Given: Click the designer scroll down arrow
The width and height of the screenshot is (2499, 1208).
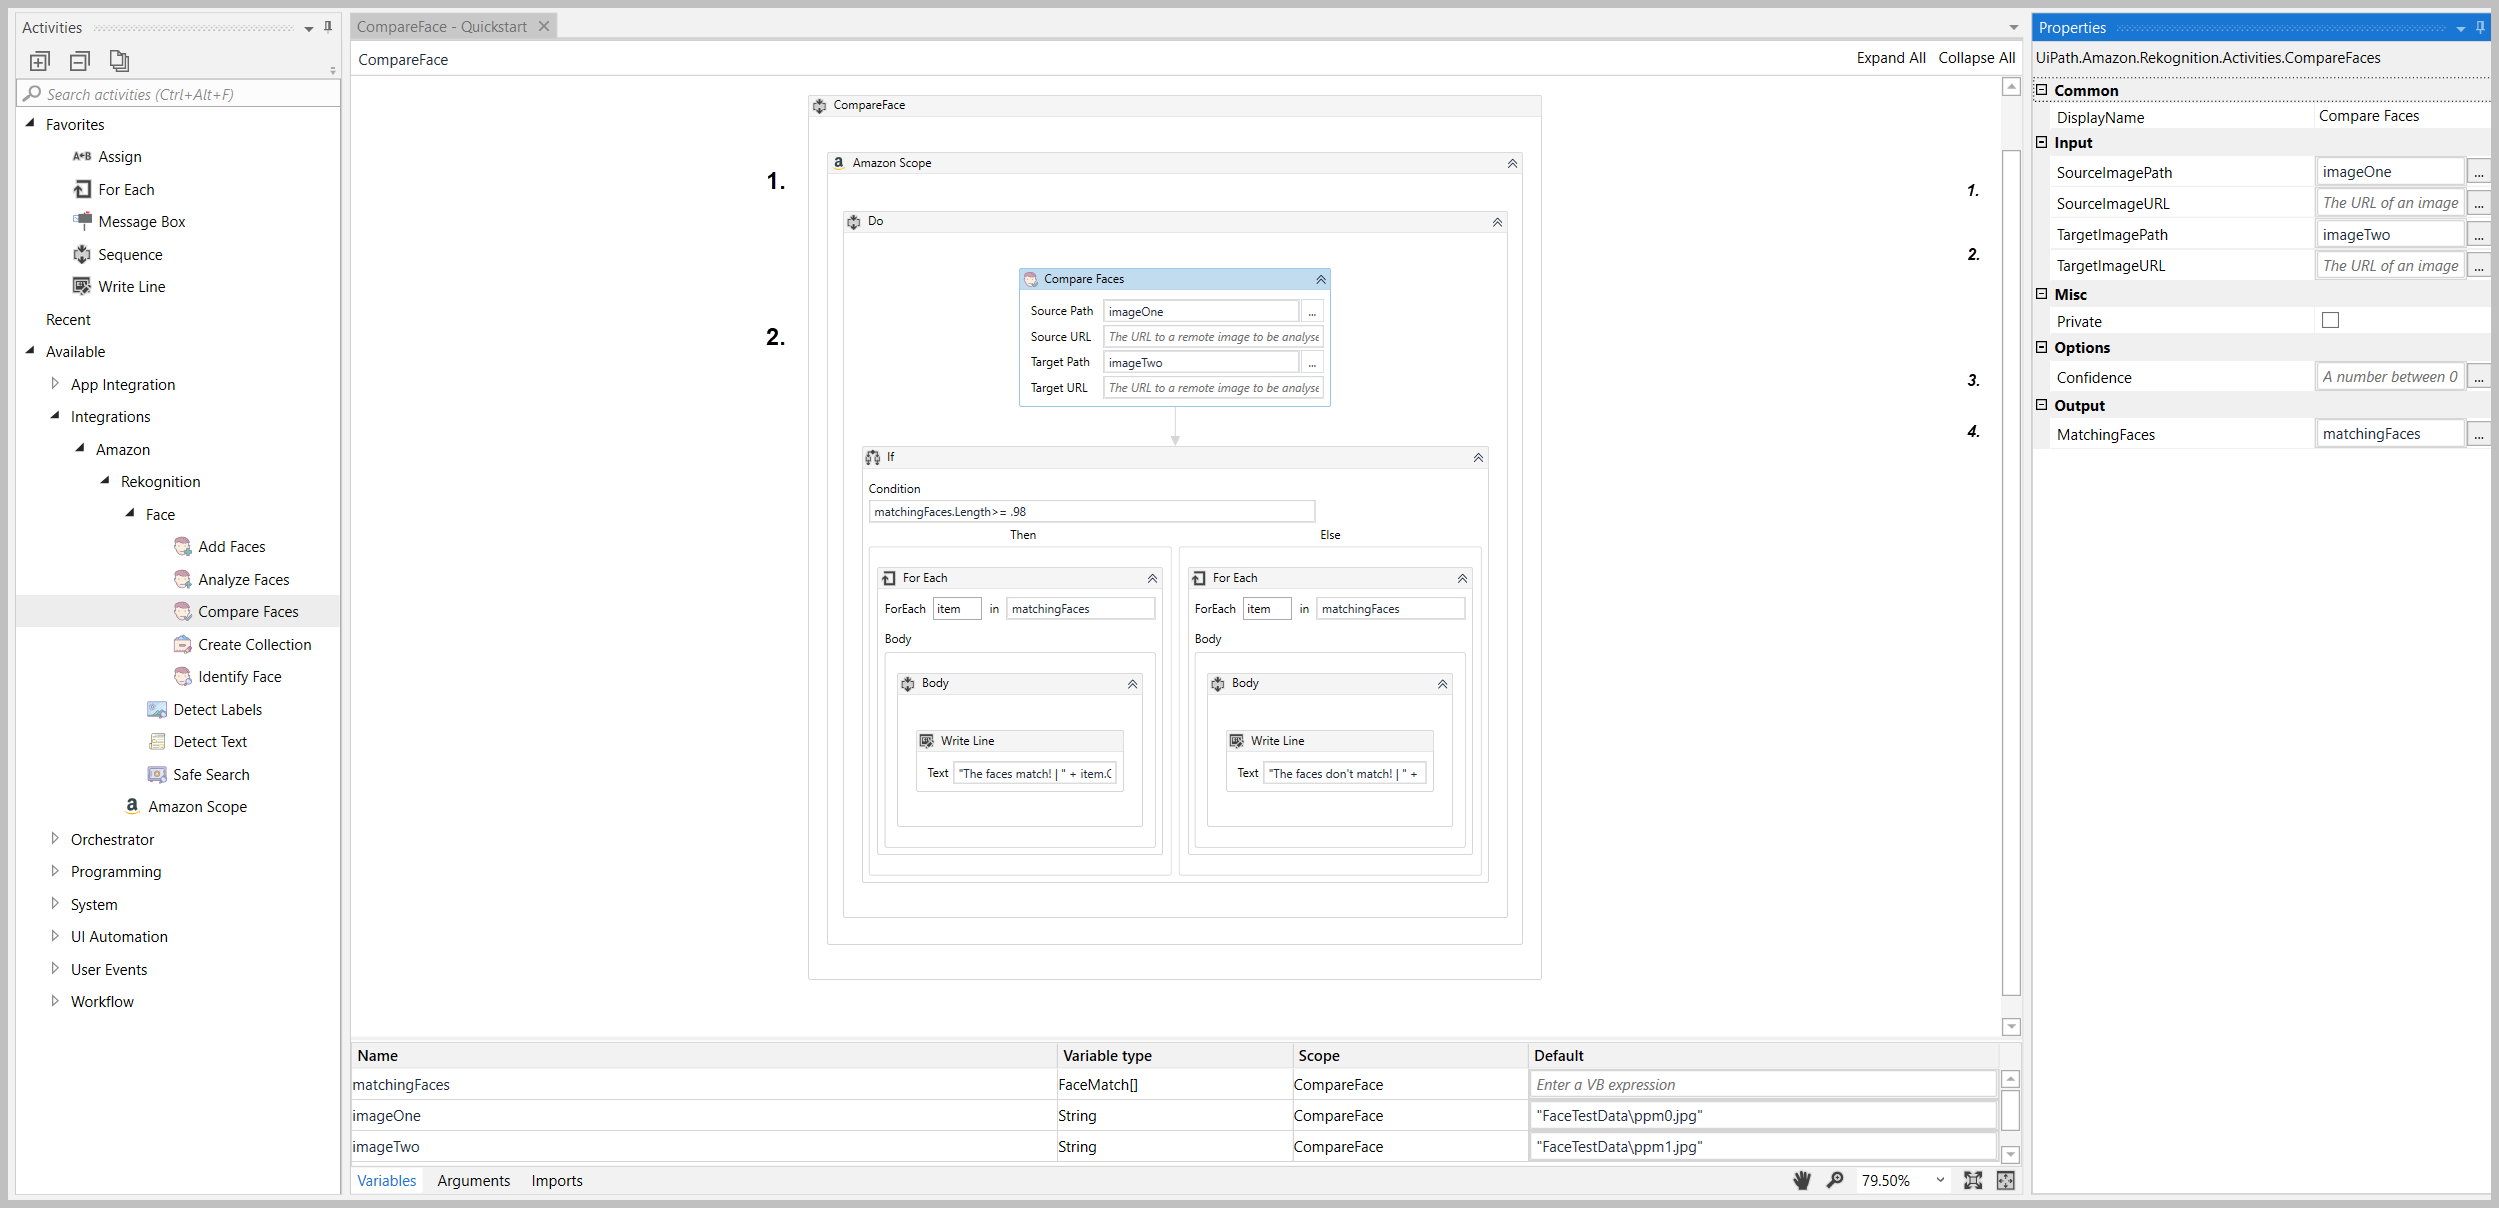Looking at the screenshot, I should click(2011, 1027).
